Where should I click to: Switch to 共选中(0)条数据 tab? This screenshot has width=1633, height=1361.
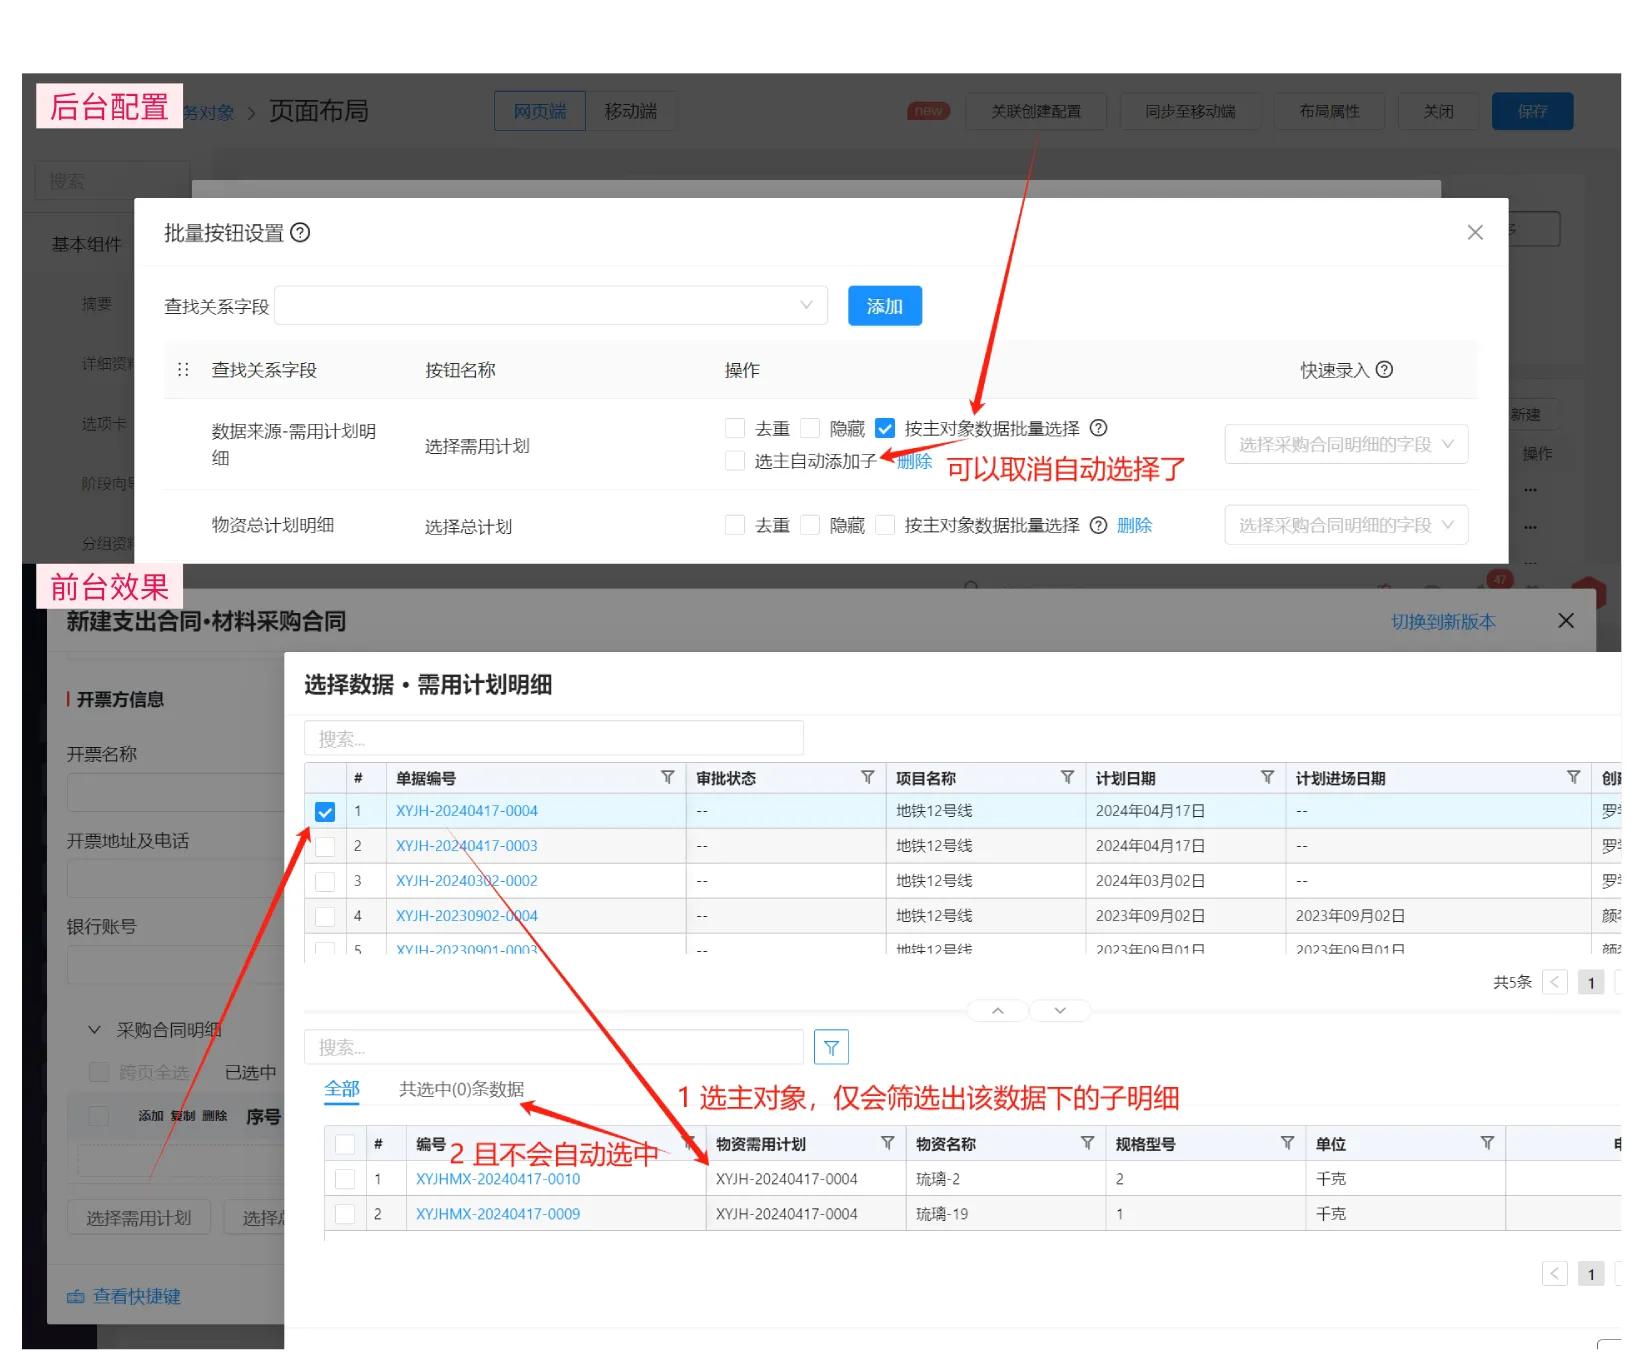point(461,1089)
